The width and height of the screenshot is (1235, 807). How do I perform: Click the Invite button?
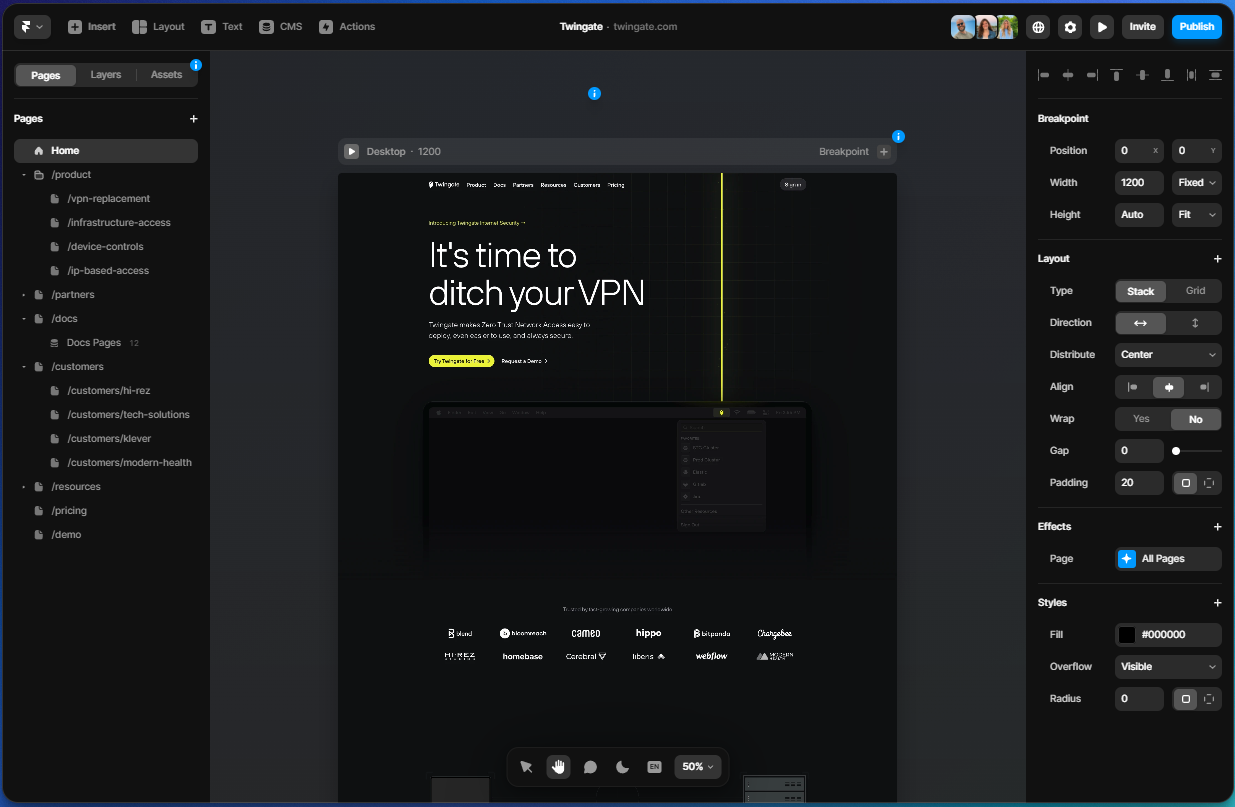coord(1142,26)
